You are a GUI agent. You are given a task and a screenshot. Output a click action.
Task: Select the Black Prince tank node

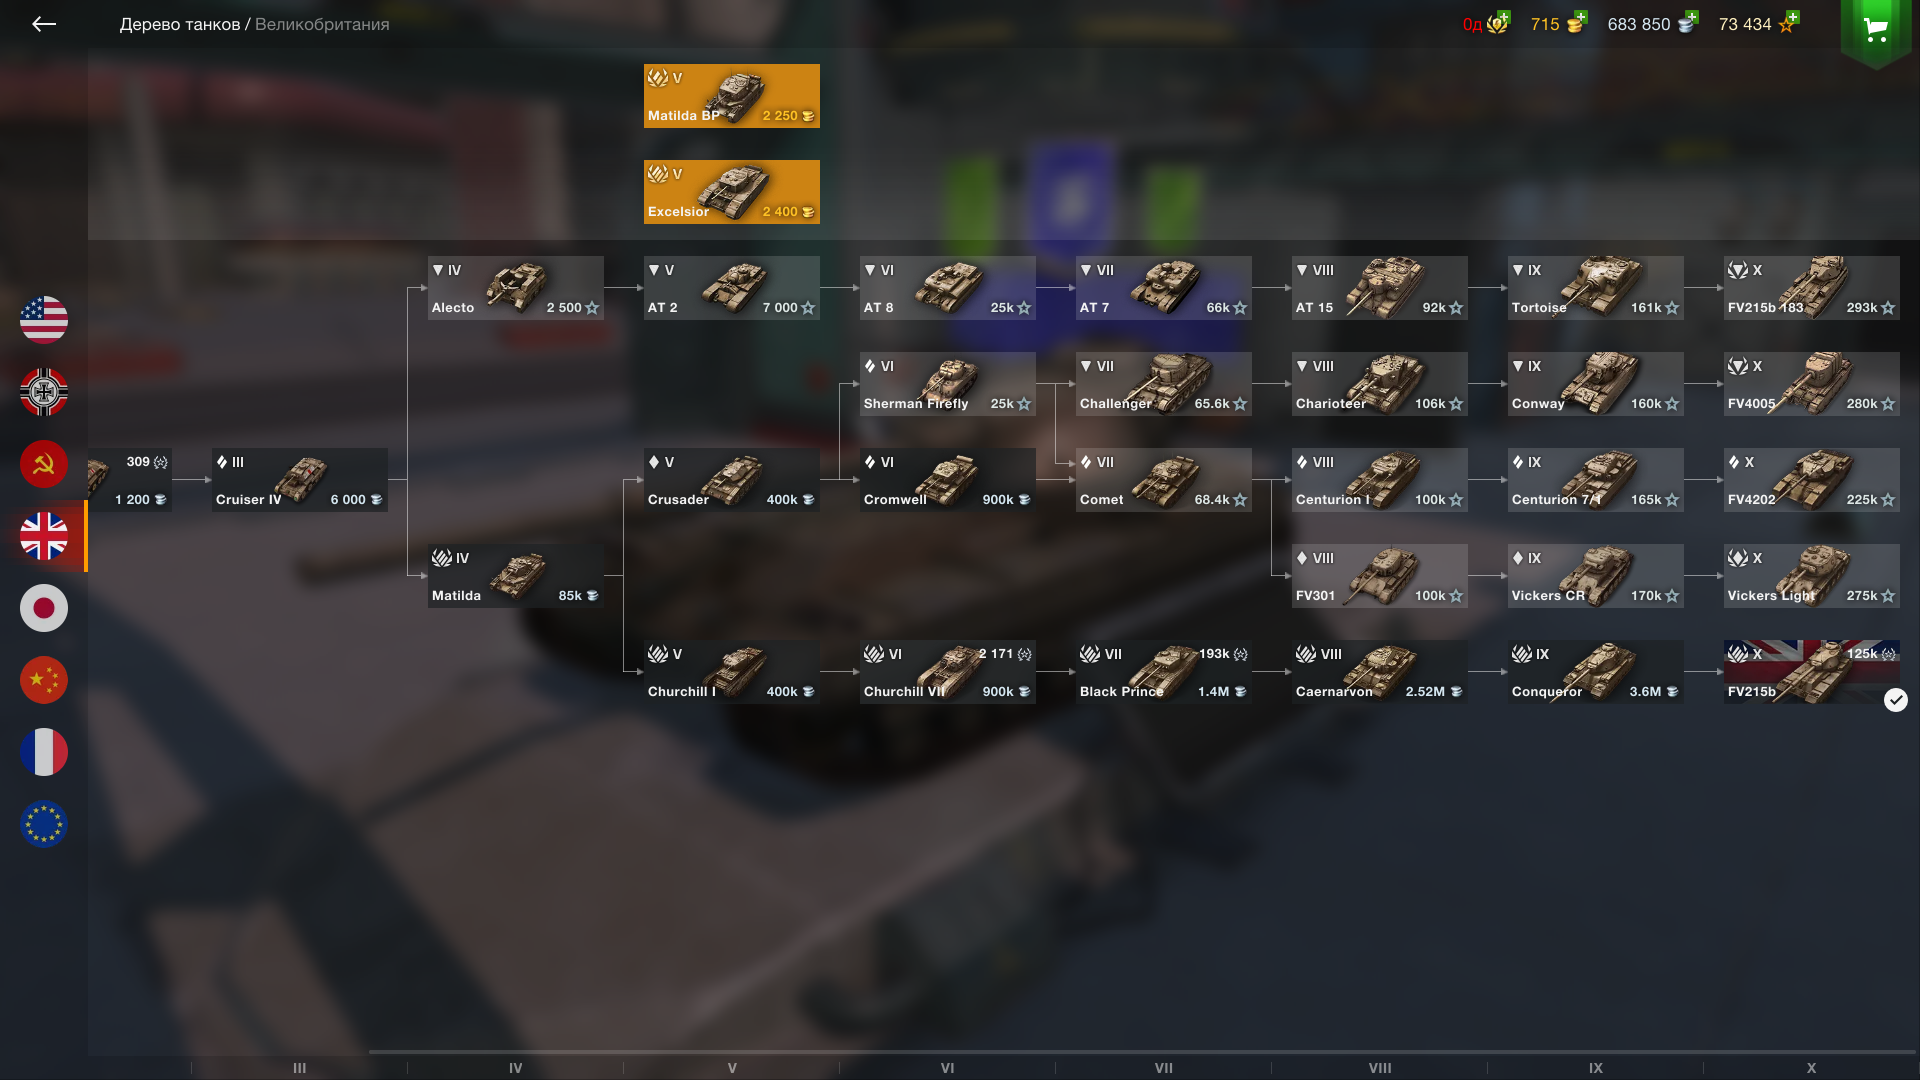pyautogui.click(x=1164, y=672)
